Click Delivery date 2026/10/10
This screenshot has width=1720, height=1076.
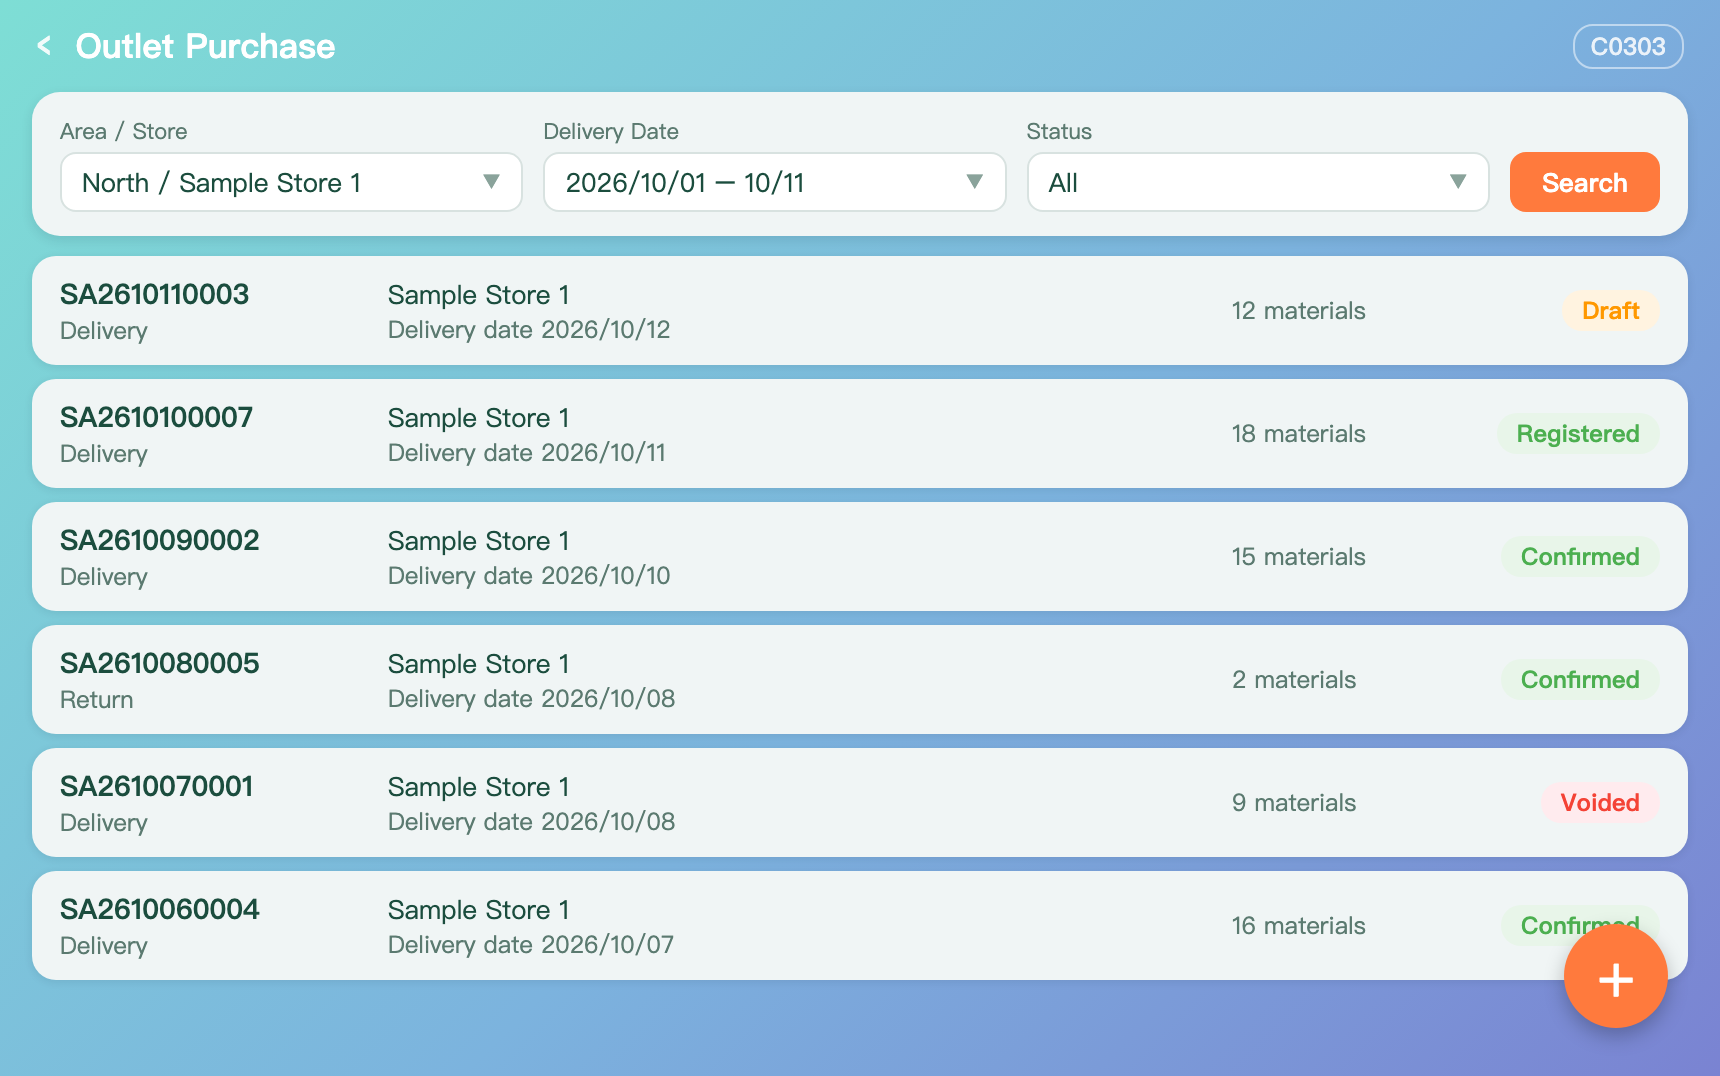tap(529, 576)
